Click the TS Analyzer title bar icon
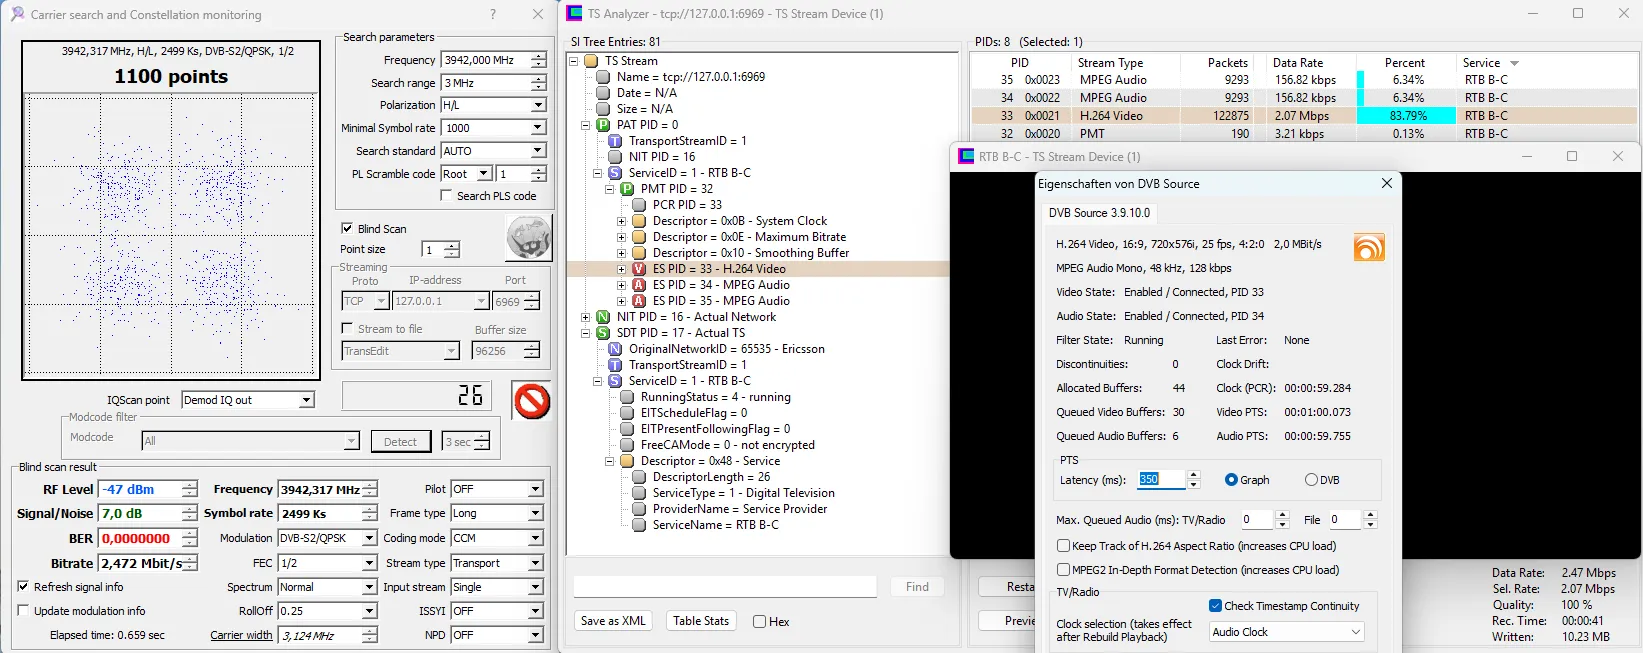The height and width of the screenshot is (653, 1643). tap(574, 14)
